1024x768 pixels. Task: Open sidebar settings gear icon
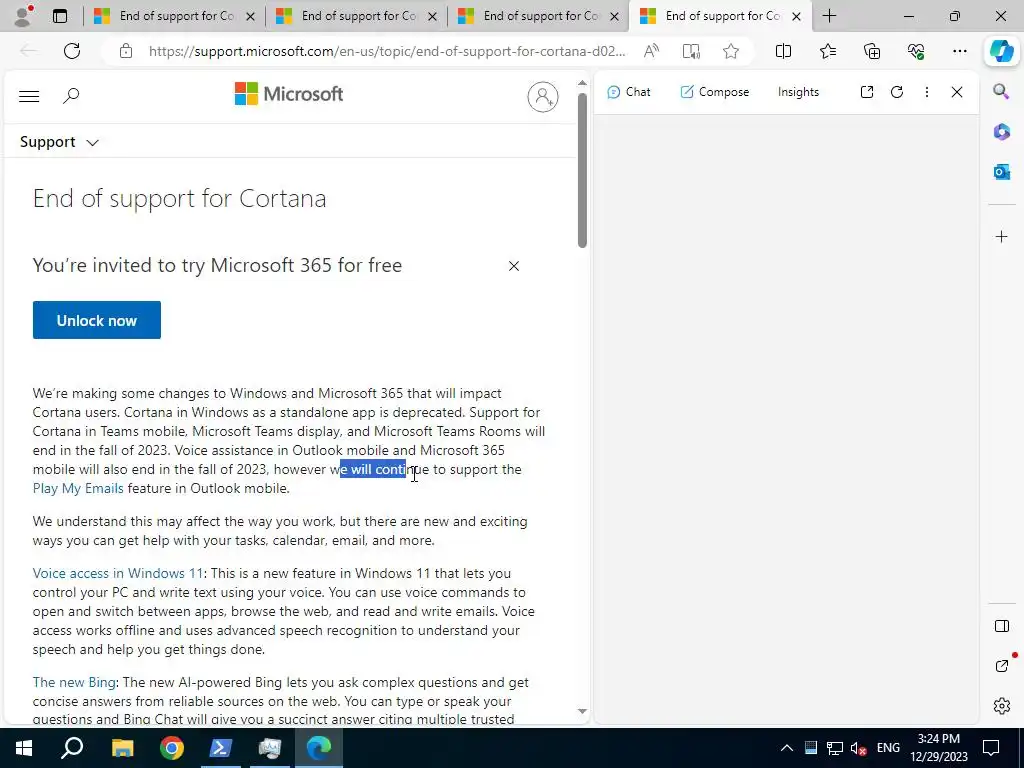[1002, 706]
